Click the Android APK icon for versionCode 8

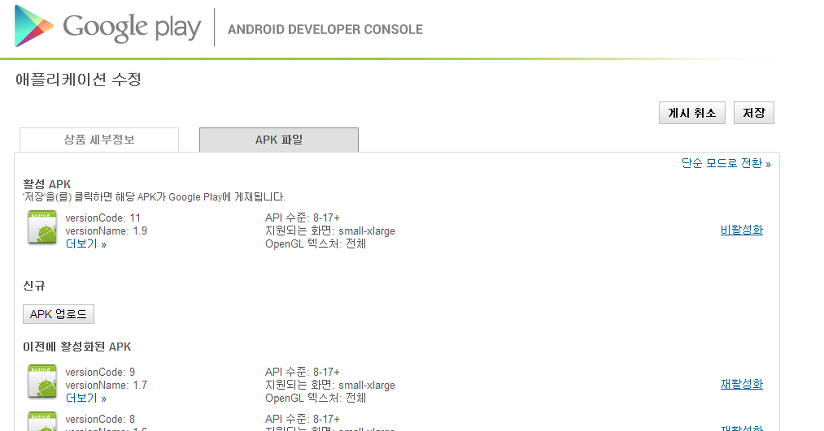click(x=42, y=422)
